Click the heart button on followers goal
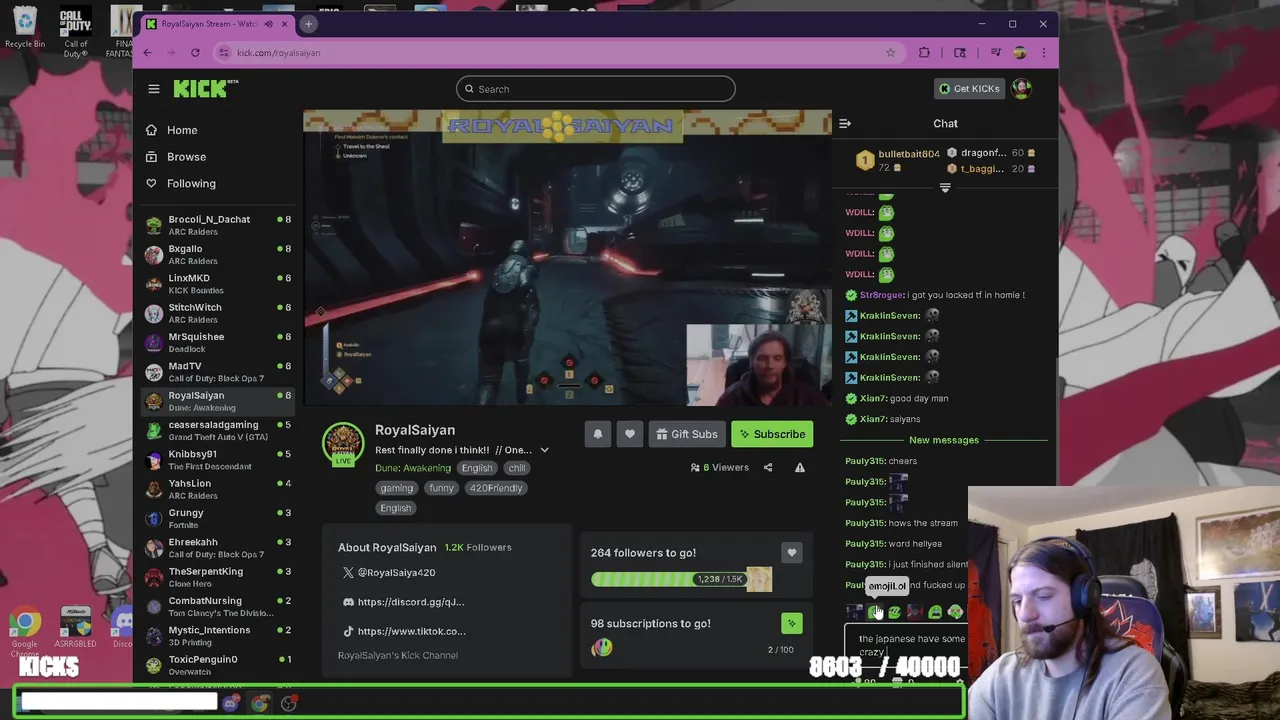The height and width of the screenshot is (720, 1280). [x=791, y=553]
